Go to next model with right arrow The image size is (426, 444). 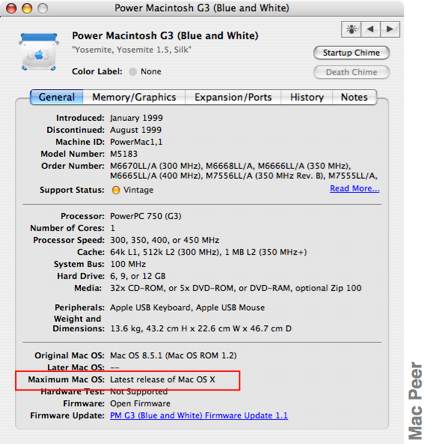pyautogui.click(x=389, y=29)
